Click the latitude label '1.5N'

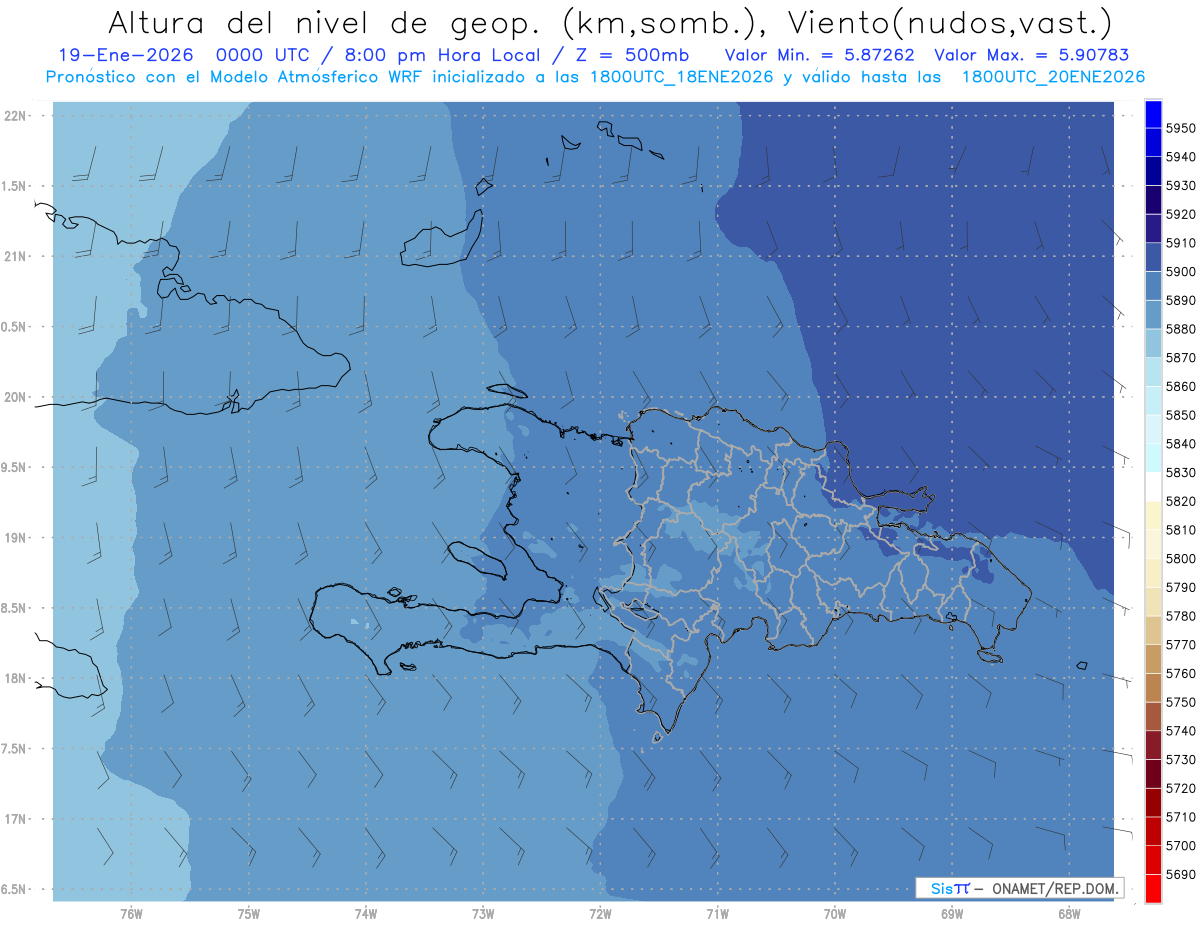point(15,186)
